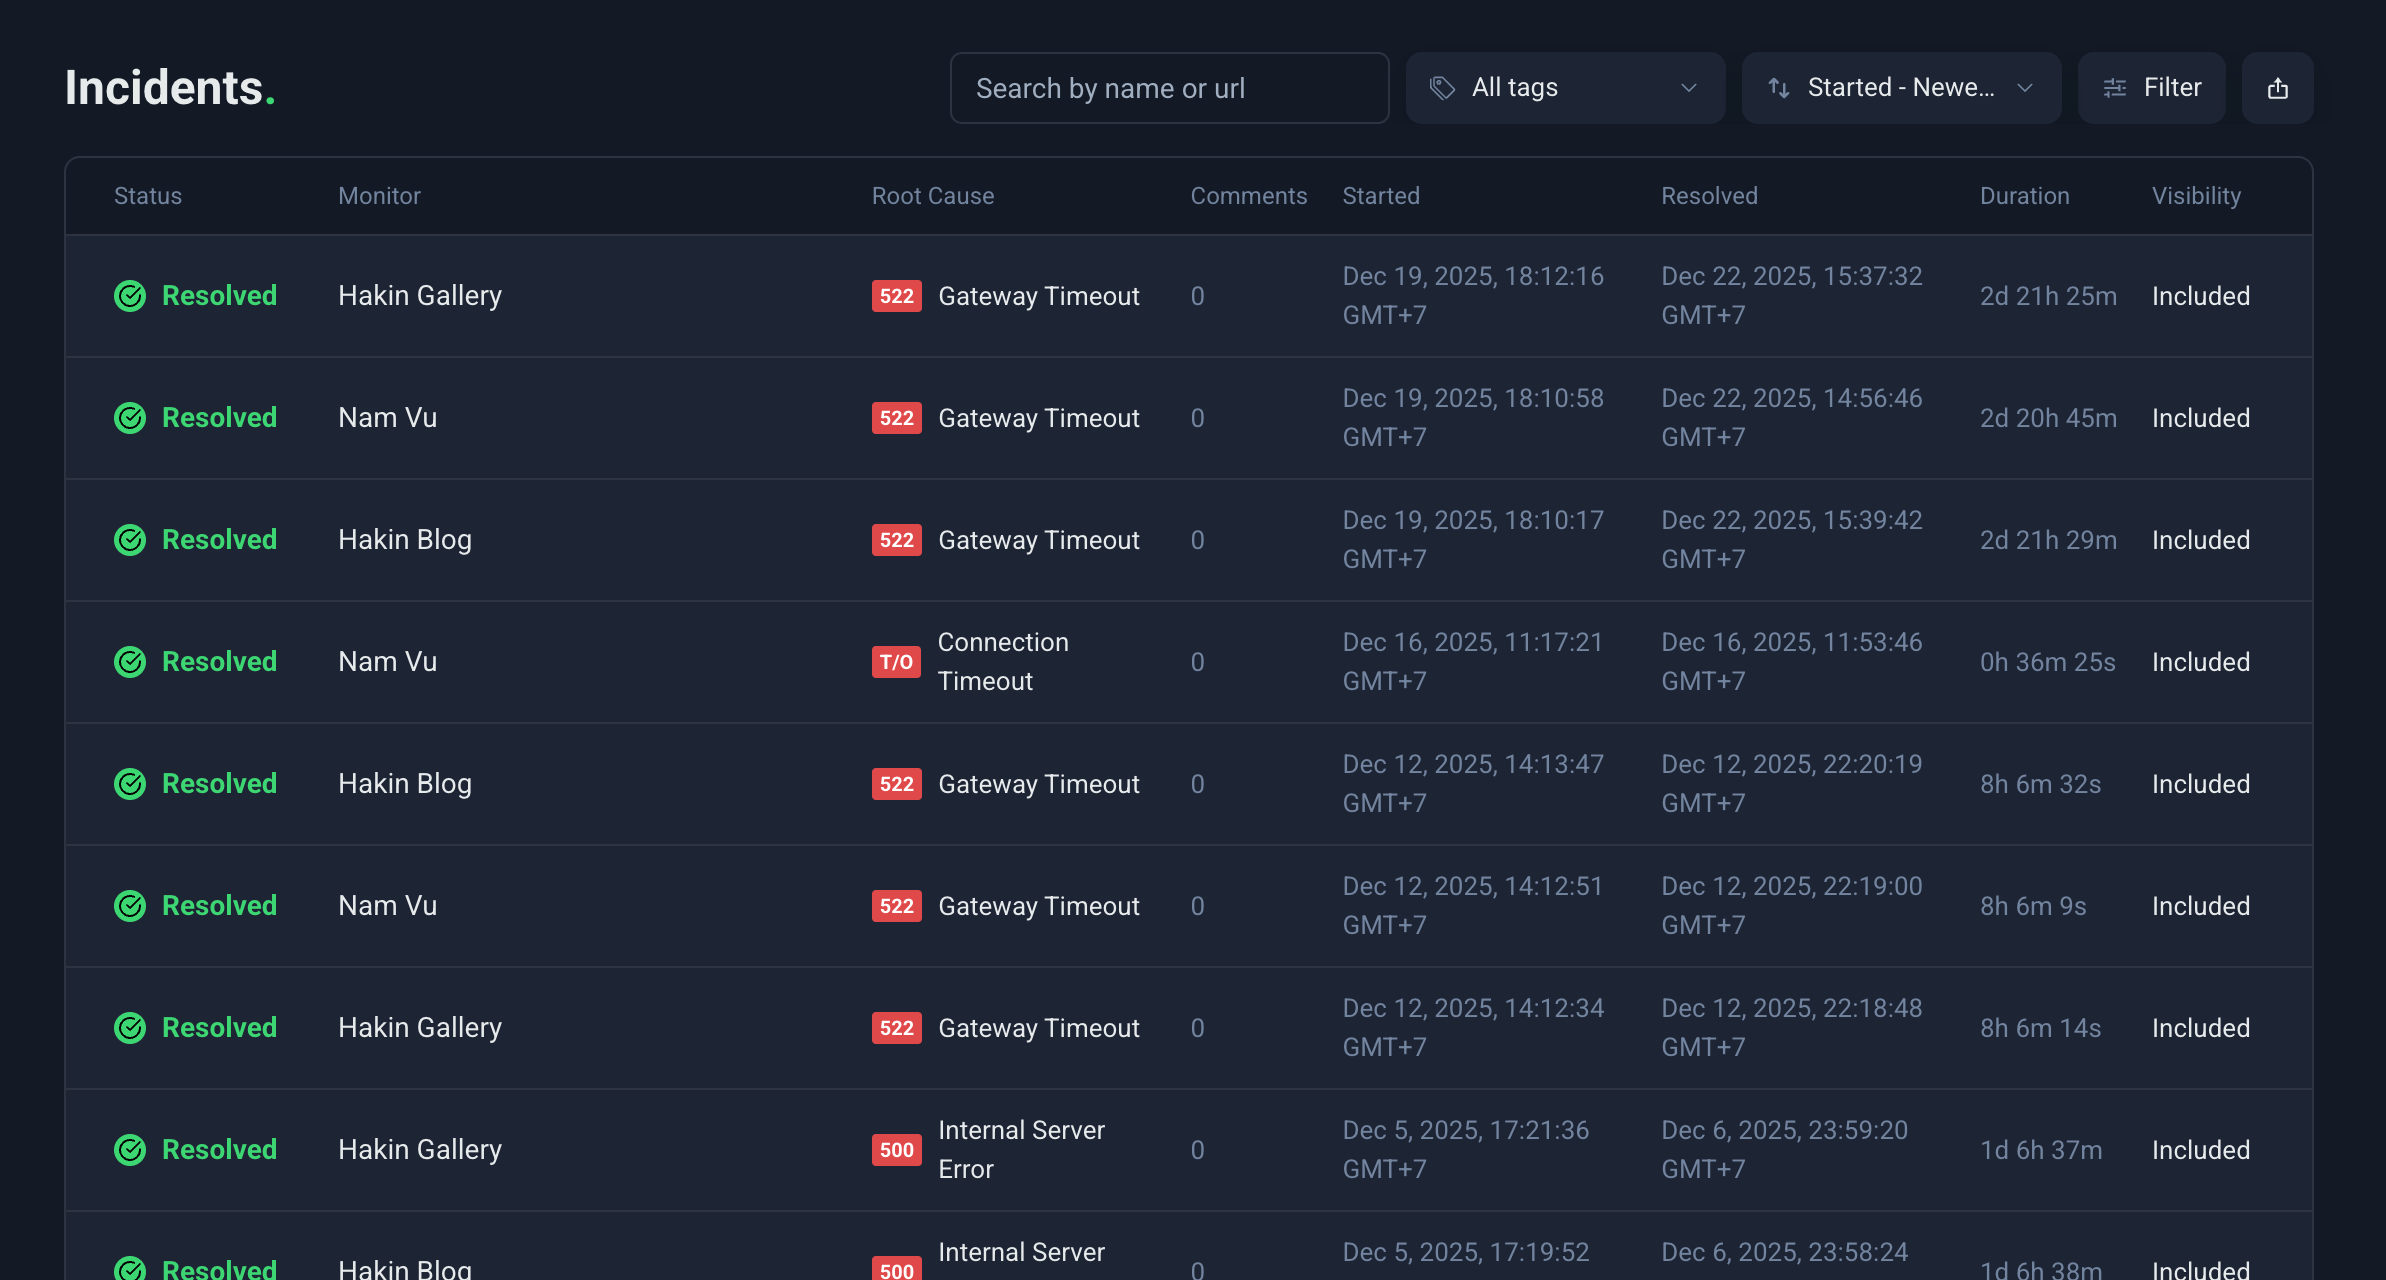Click the tag icon in All tags
Image resolution: width=2386 pixels, height=1280 pixels.
point(1441,88)
